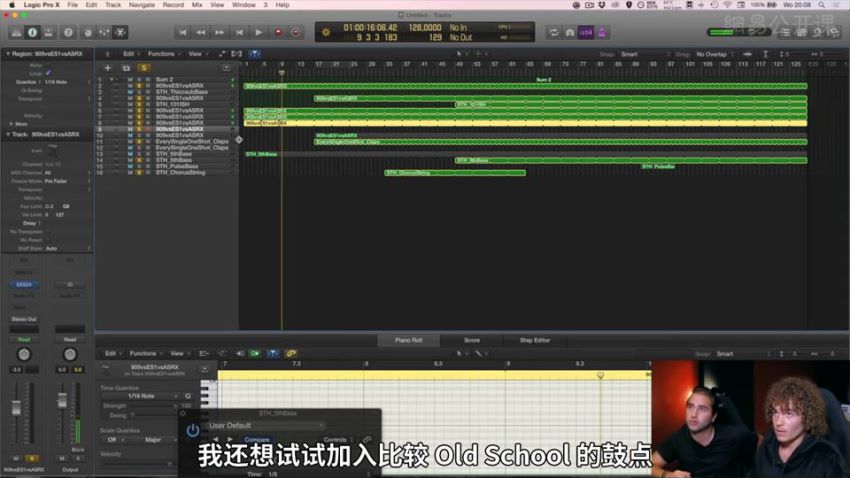Go to beginning of project
This screenshot has height=478, width=850.
tap(183, 33)
